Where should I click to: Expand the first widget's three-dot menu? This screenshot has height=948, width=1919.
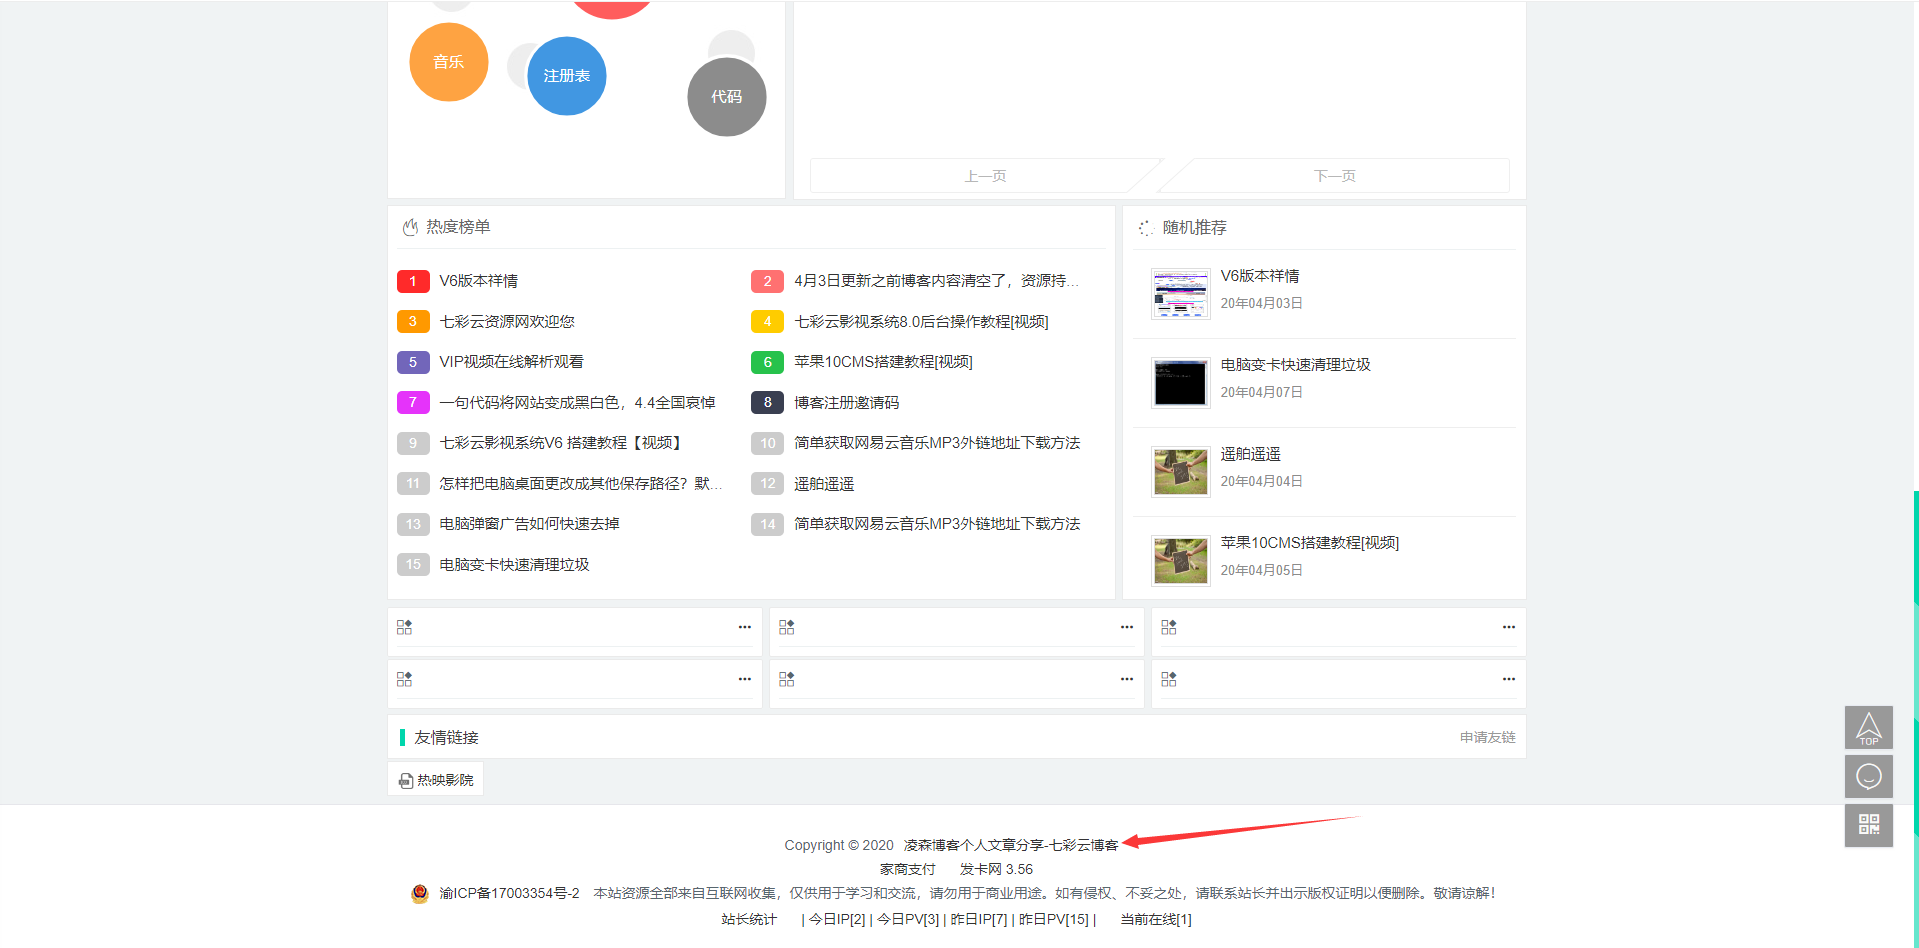(744, 627)
